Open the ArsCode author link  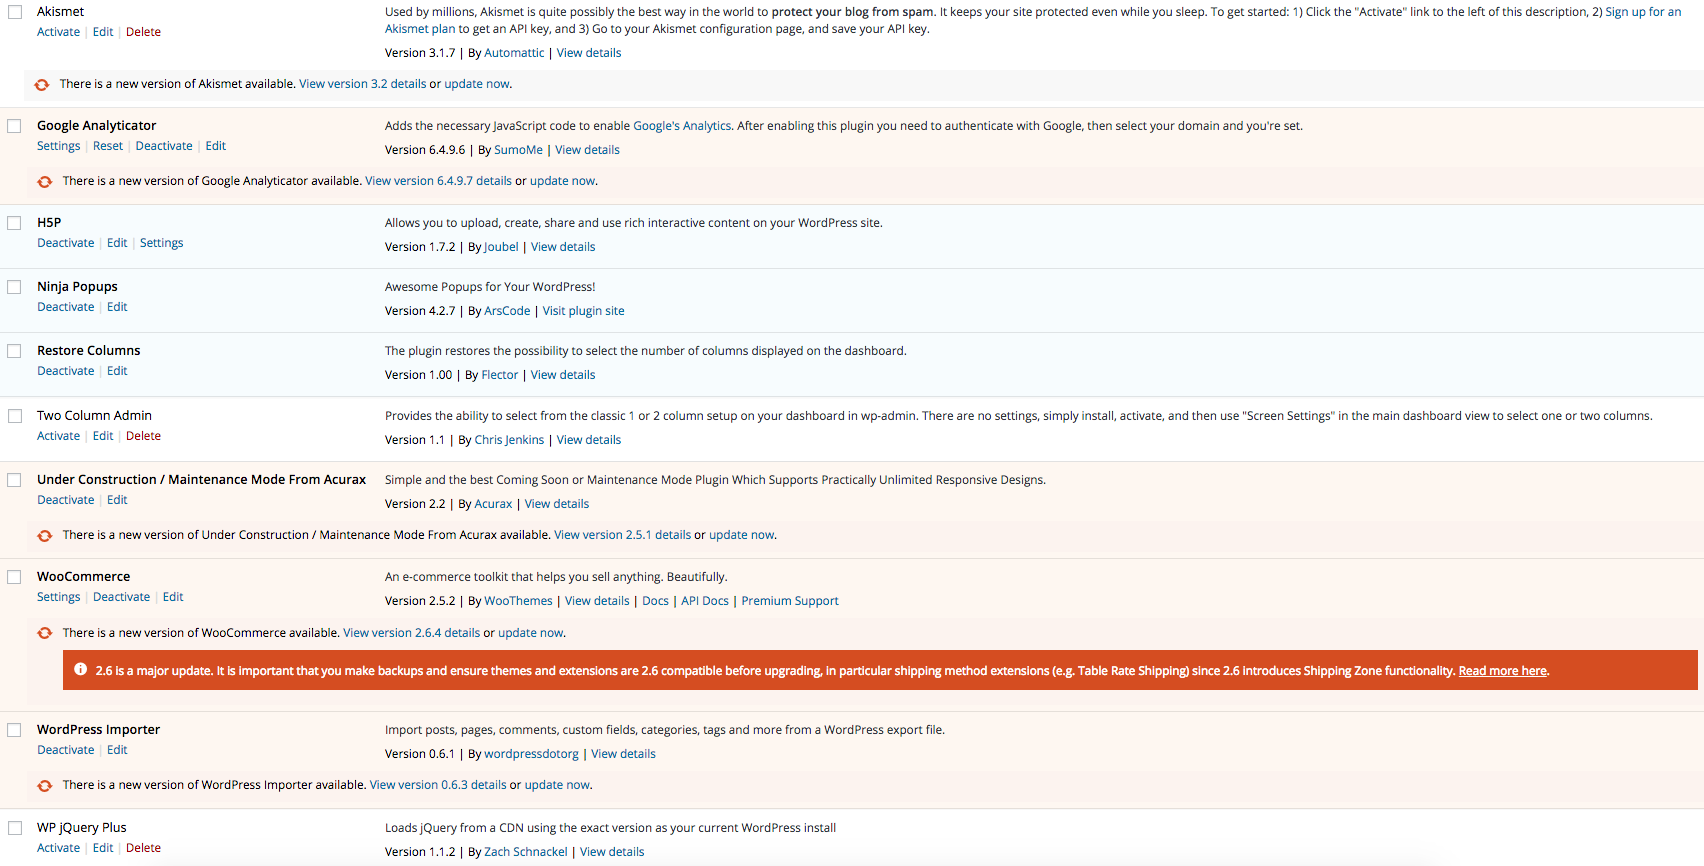click(x=507, y=311)
